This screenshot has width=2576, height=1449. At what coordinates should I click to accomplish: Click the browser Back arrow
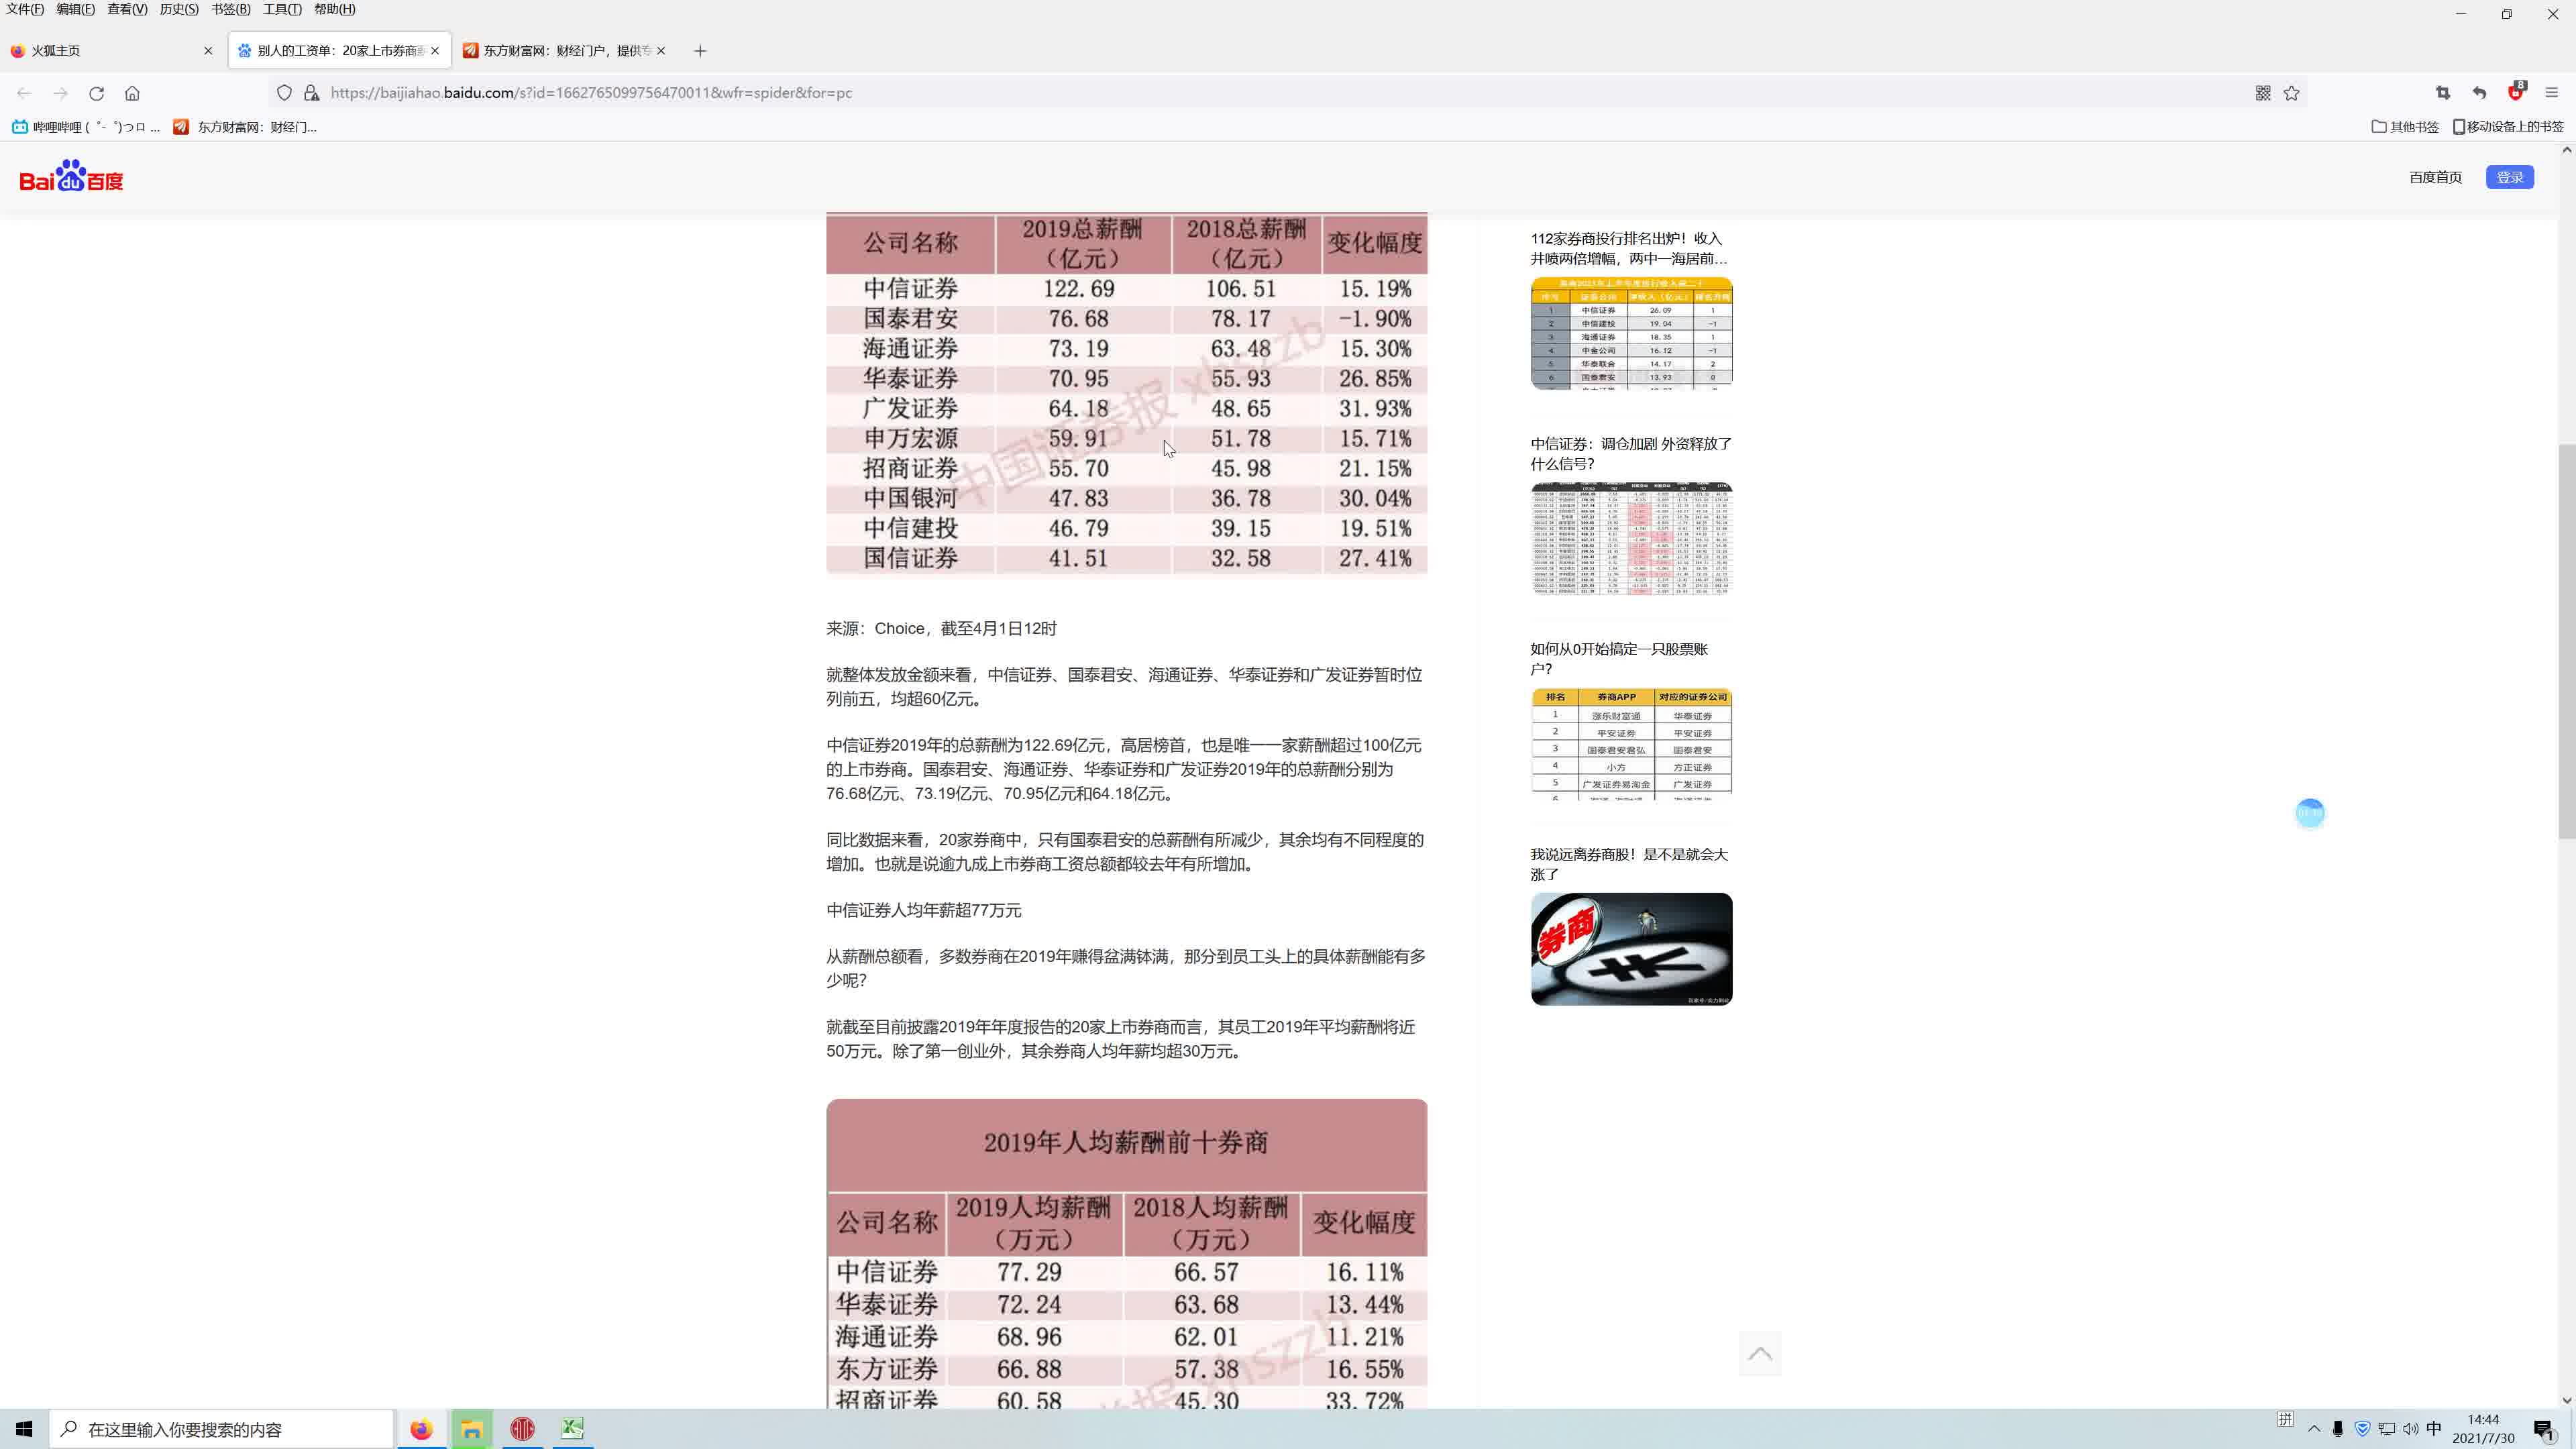(x=24, y=93)
